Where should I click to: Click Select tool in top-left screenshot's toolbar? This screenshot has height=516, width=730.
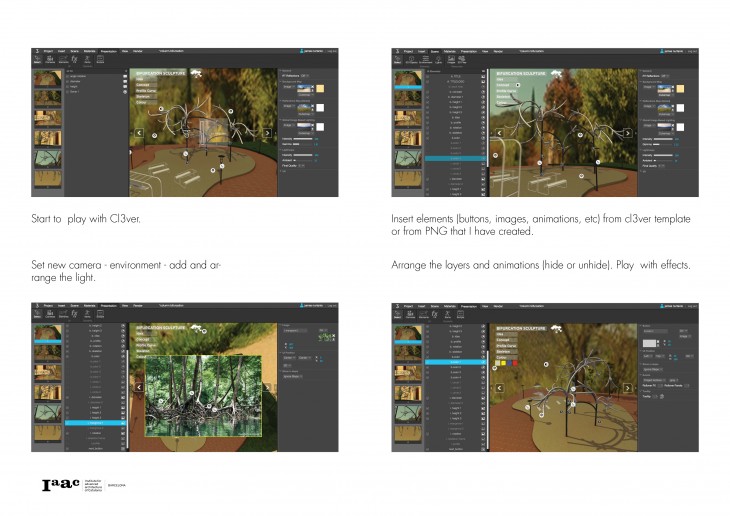point(37,60)
